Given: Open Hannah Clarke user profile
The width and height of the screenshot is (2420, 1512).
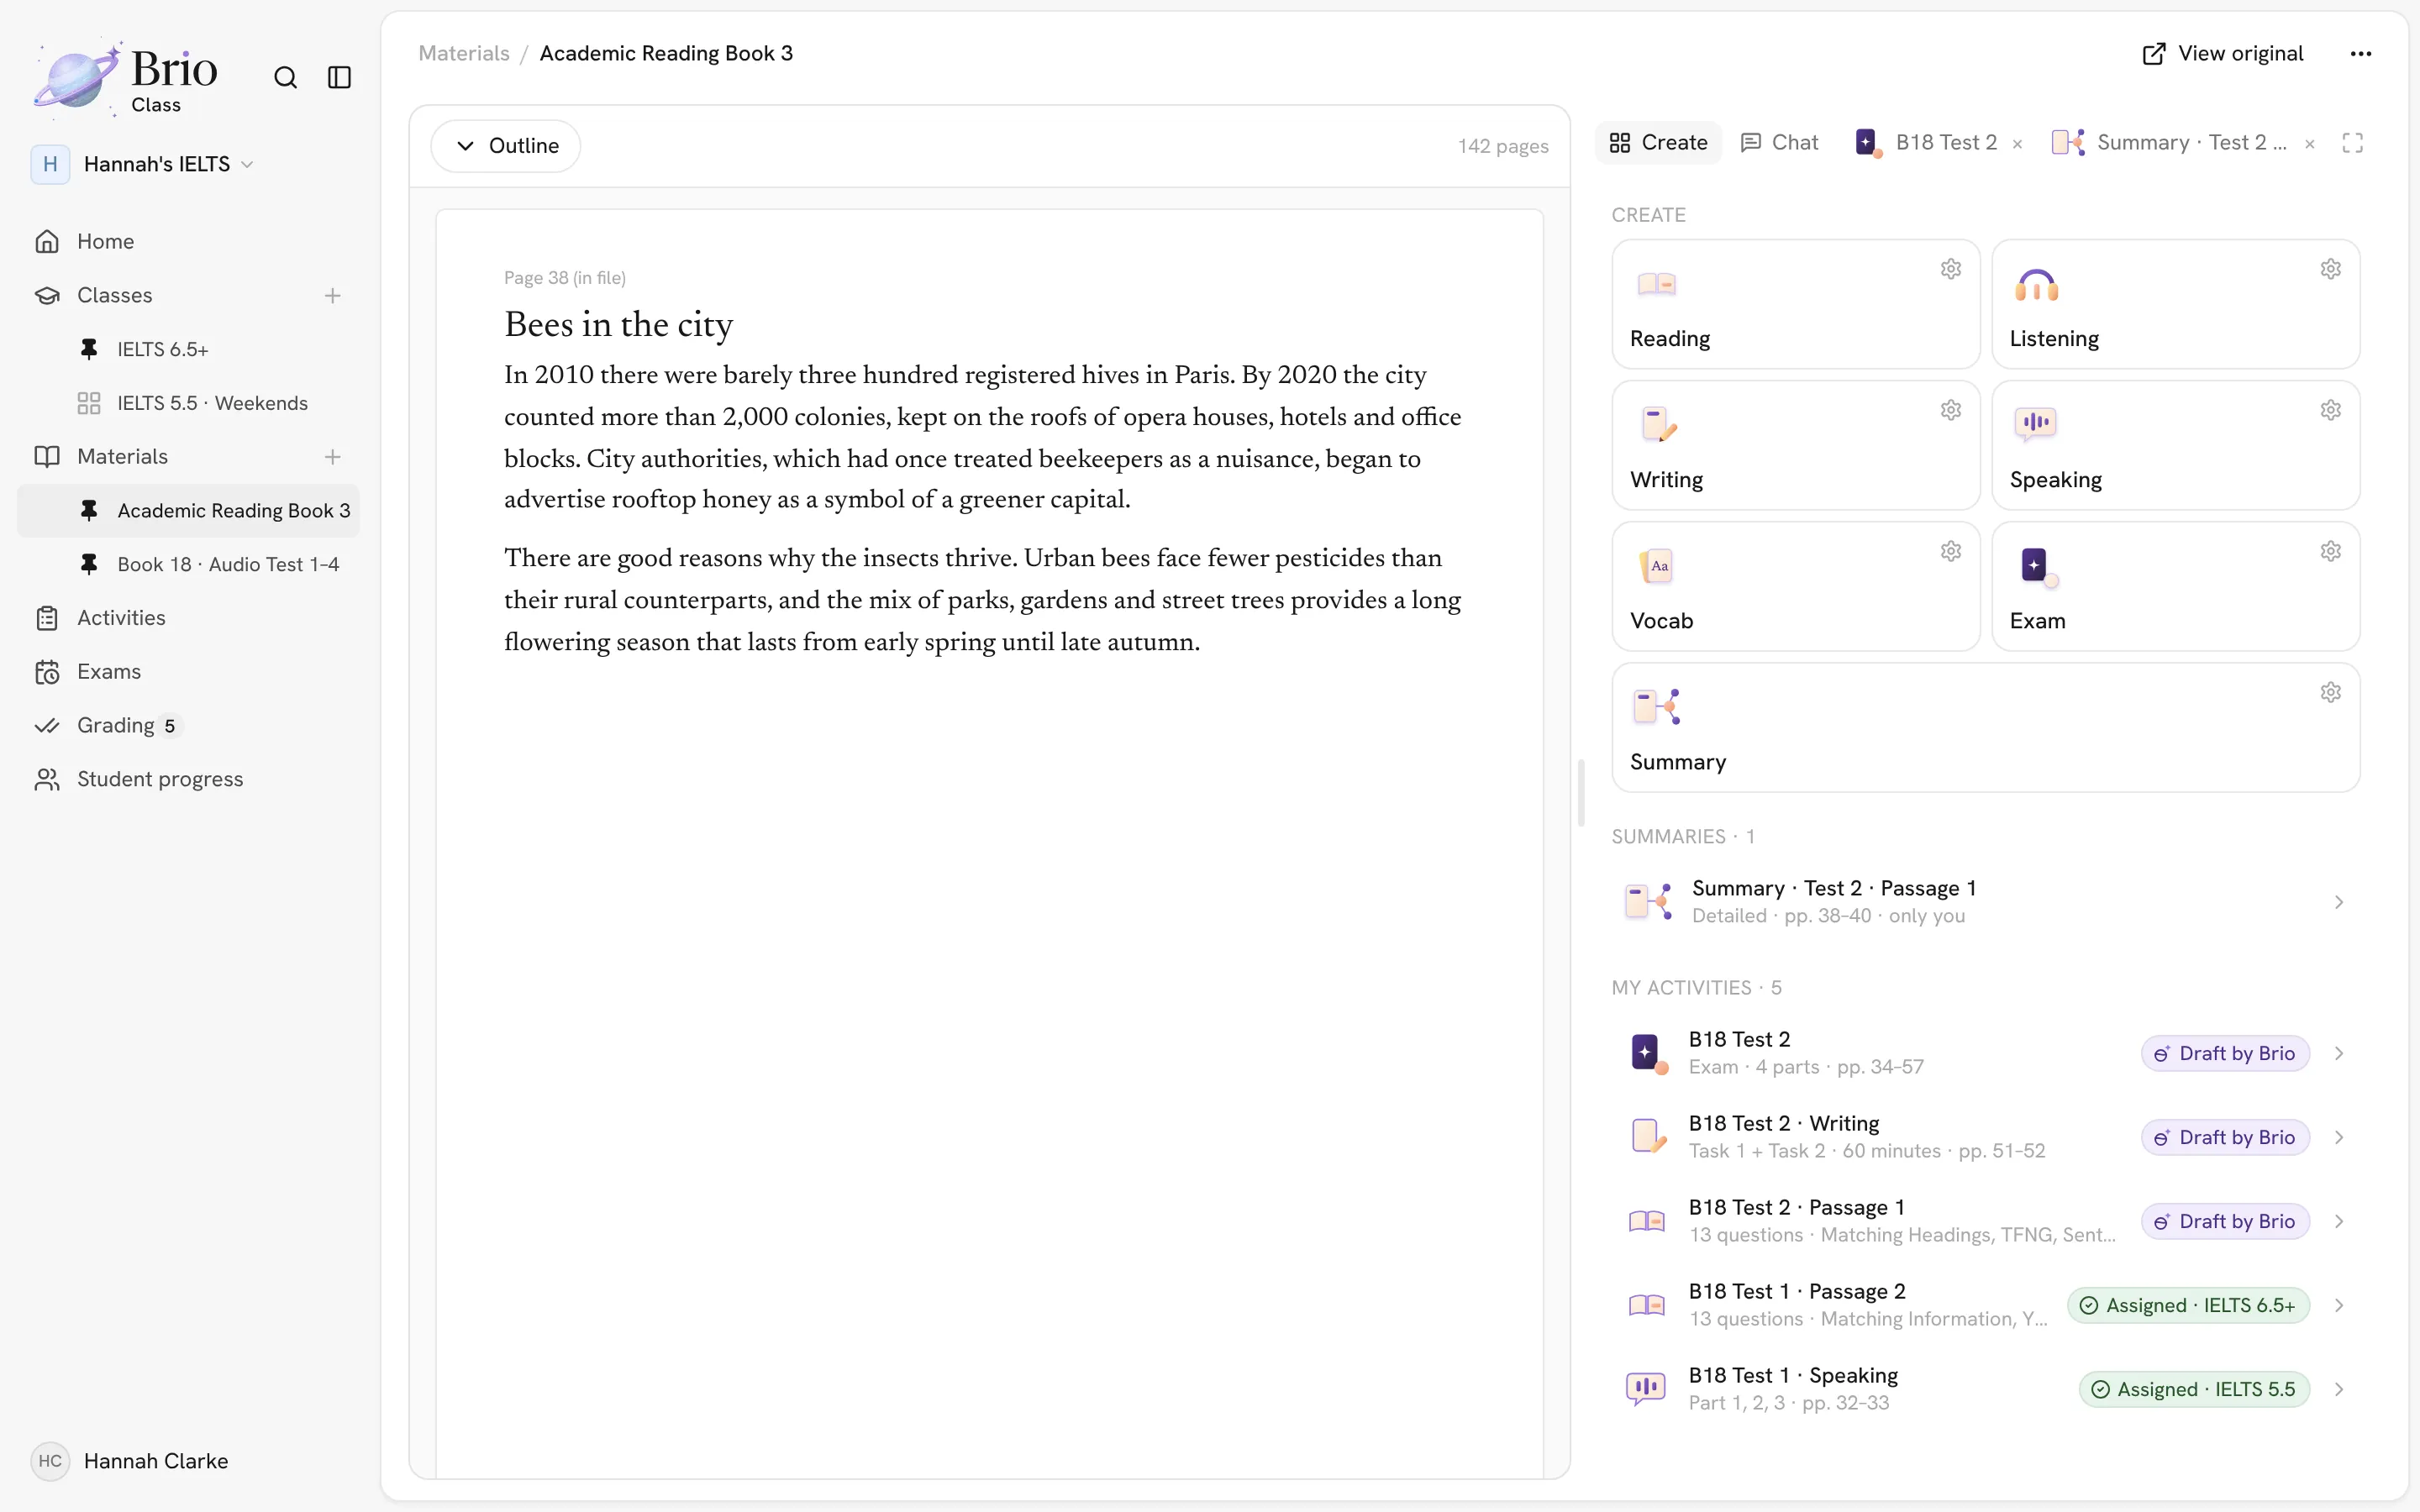Looking at the screenshot, I should coord(130,1461).
